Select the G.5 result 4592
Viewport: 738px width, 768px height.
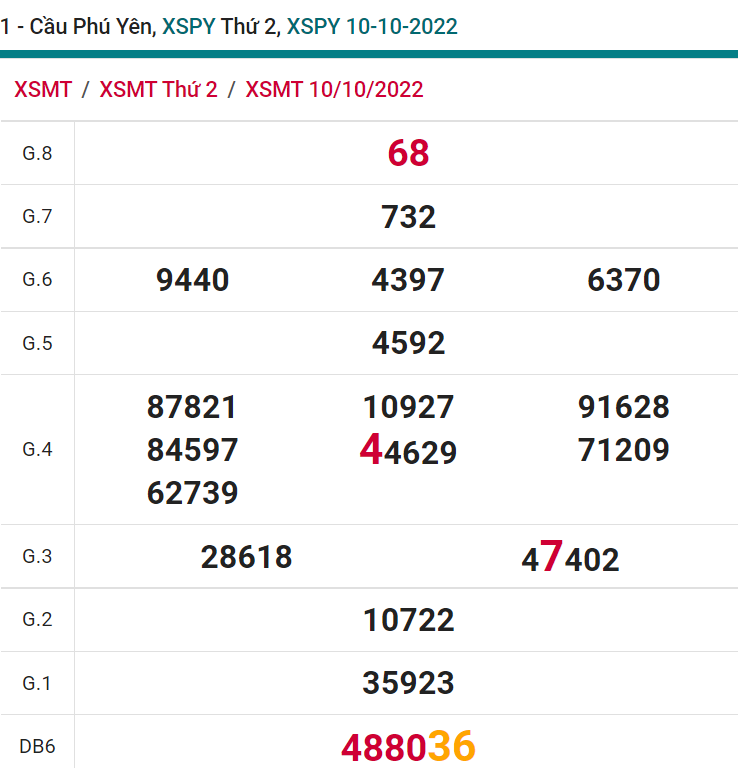[x=408, y=343]
